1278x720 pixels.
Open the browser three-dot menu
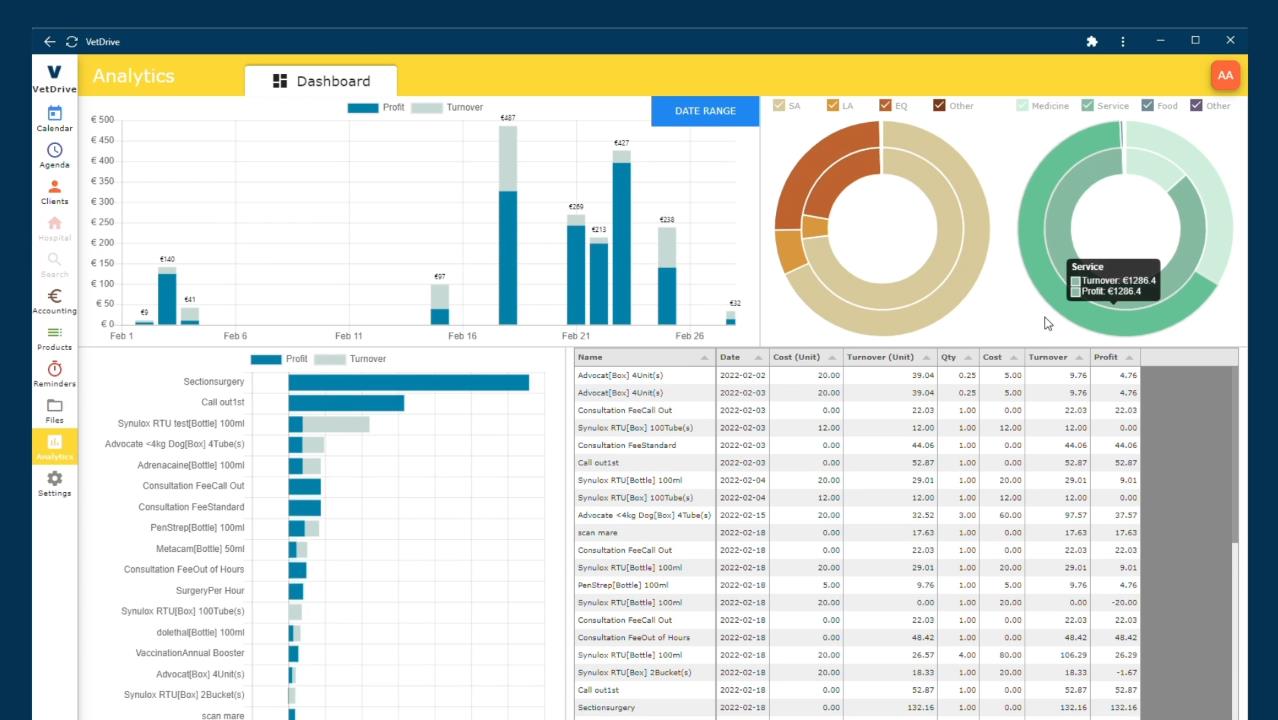(1123, 41)
